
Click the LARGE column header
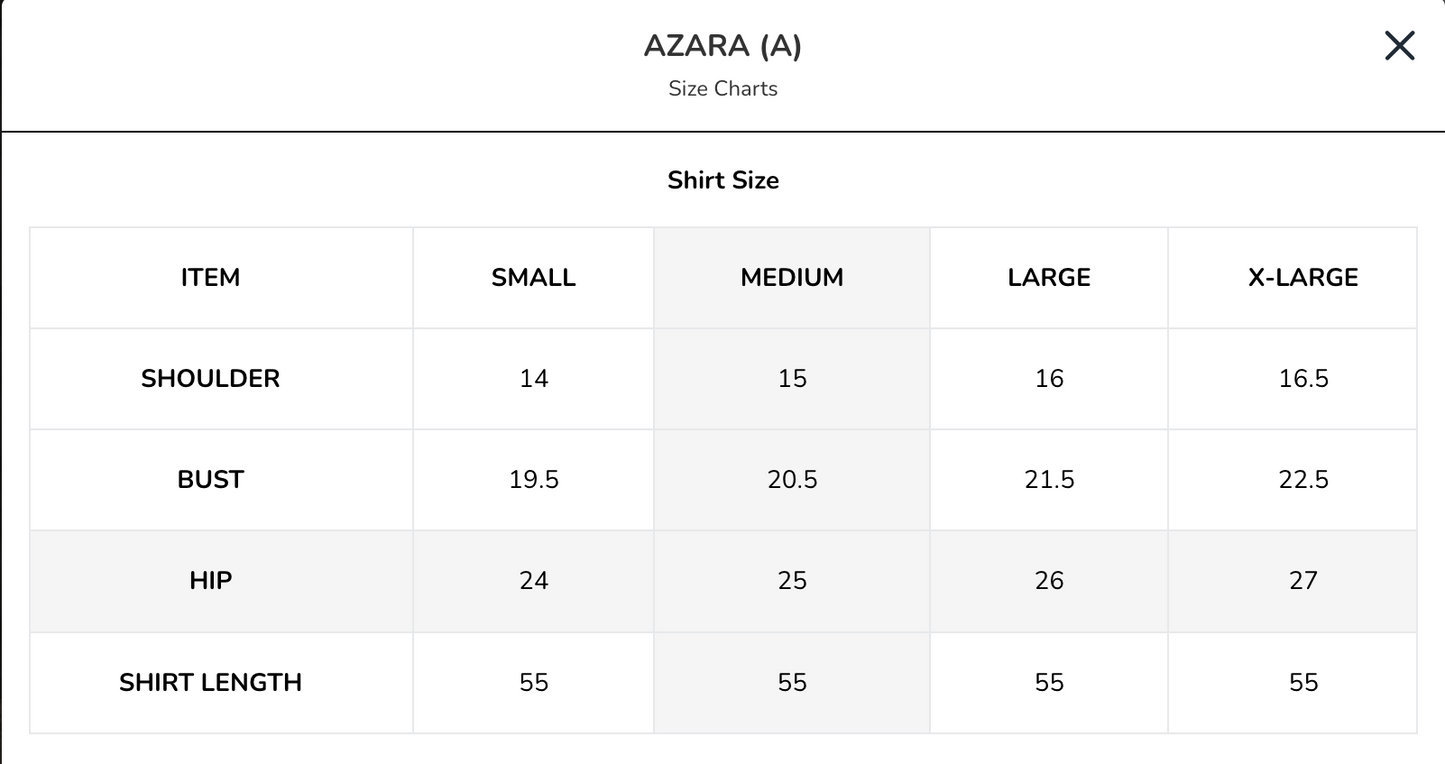point(1048,277)
